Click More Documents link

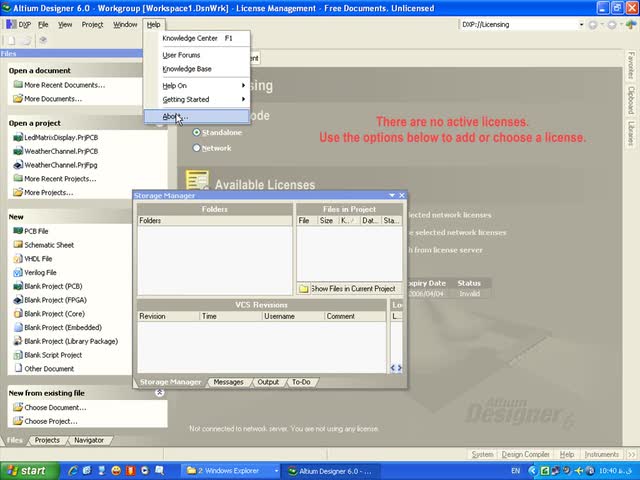[x=53, y=99]
